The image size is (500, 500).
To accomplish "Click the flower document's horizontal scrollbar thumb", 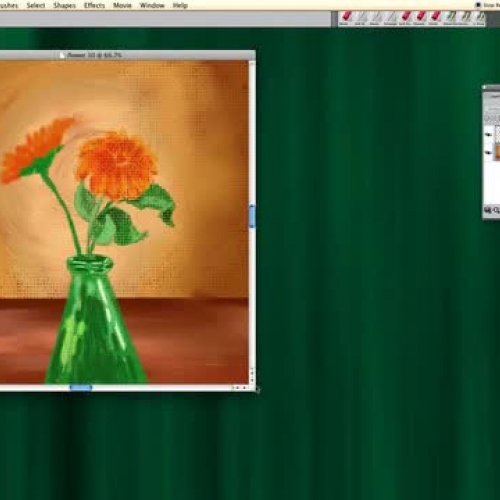I will (x=81, y=387).
